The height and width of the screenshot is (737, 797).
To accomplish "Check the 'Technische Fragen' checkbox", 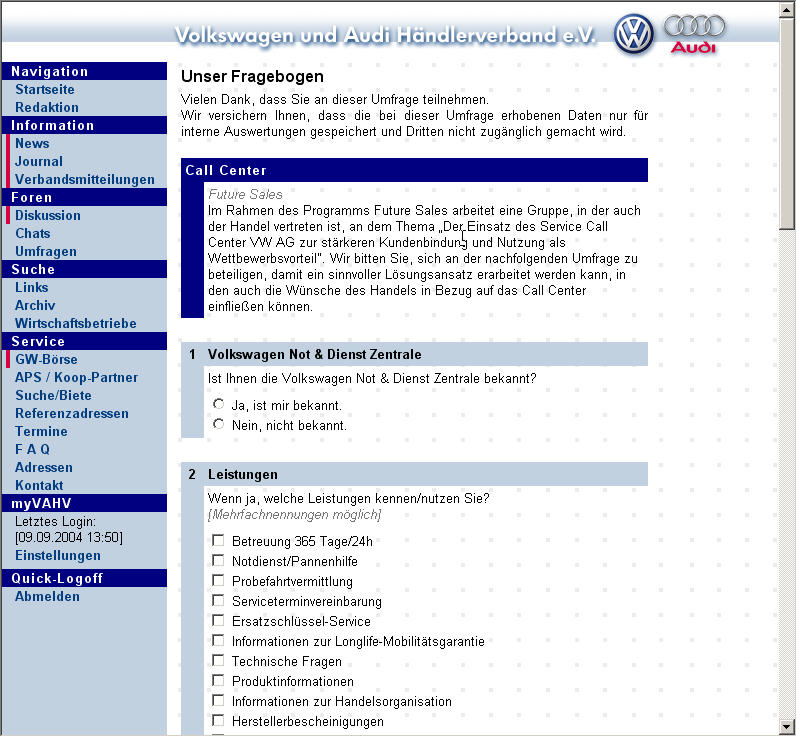I will click(218, 660).
